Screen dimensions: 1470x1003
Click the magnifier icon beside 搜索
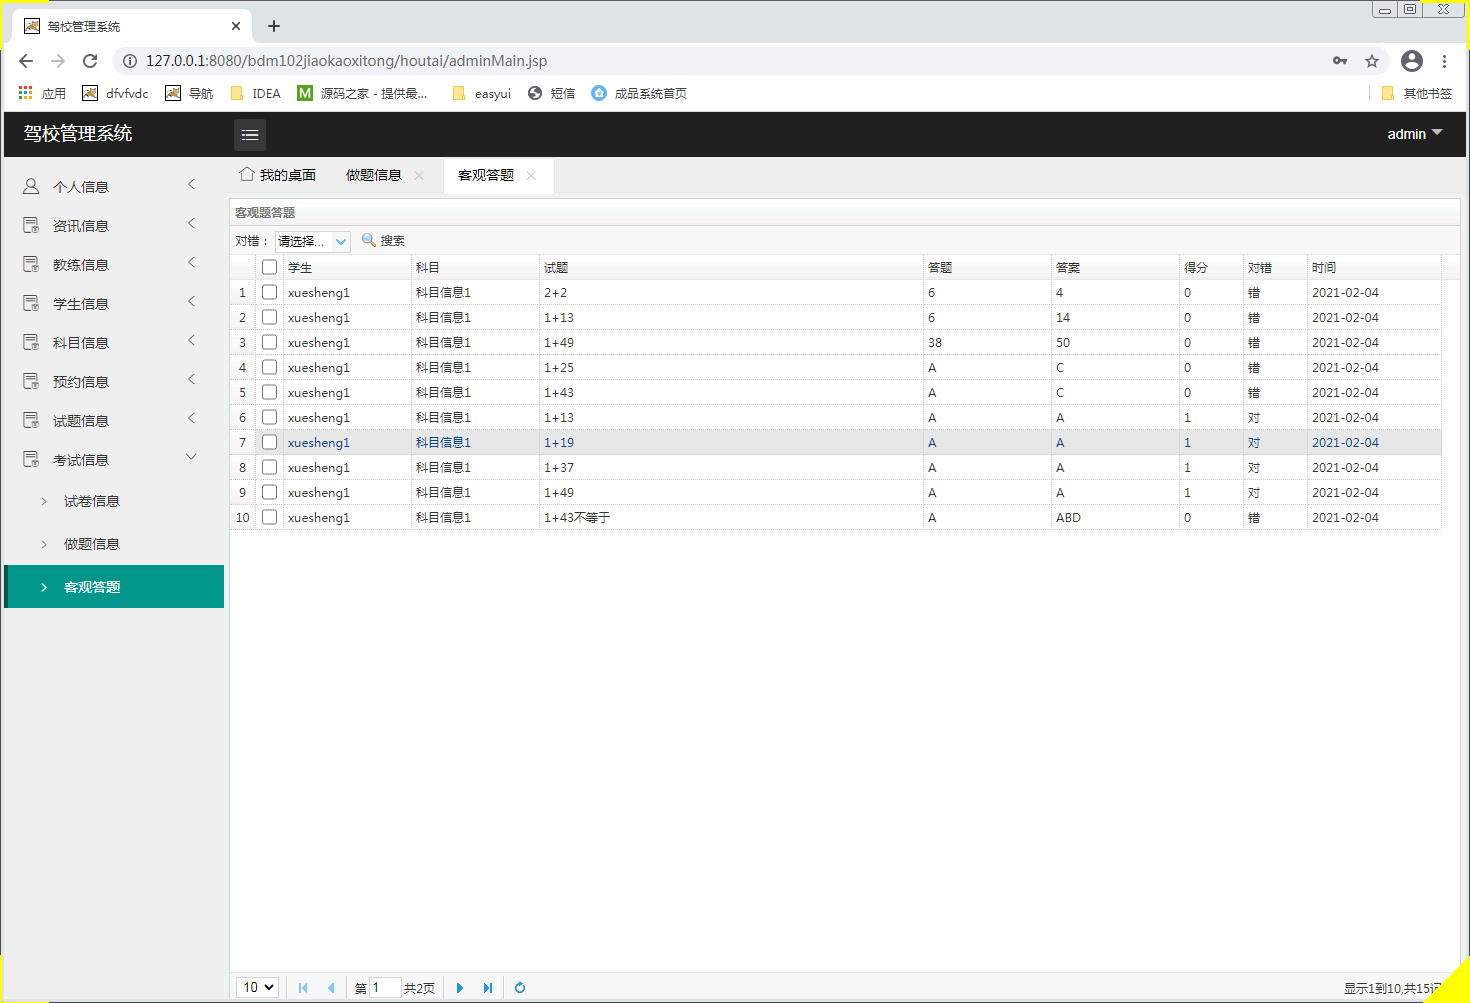[x=368, y=240]
